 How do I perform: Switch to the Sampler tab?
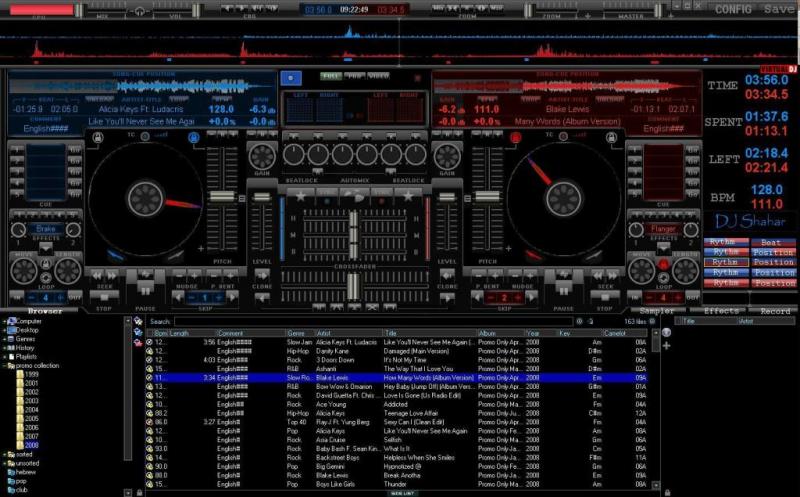coord(657,311)
